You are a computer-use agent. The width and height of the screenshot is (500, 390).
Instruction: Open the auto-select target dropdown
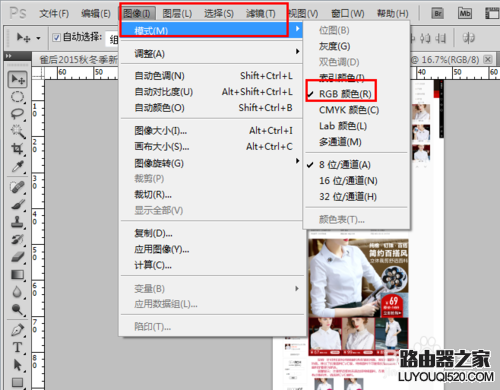click(113, 39)
